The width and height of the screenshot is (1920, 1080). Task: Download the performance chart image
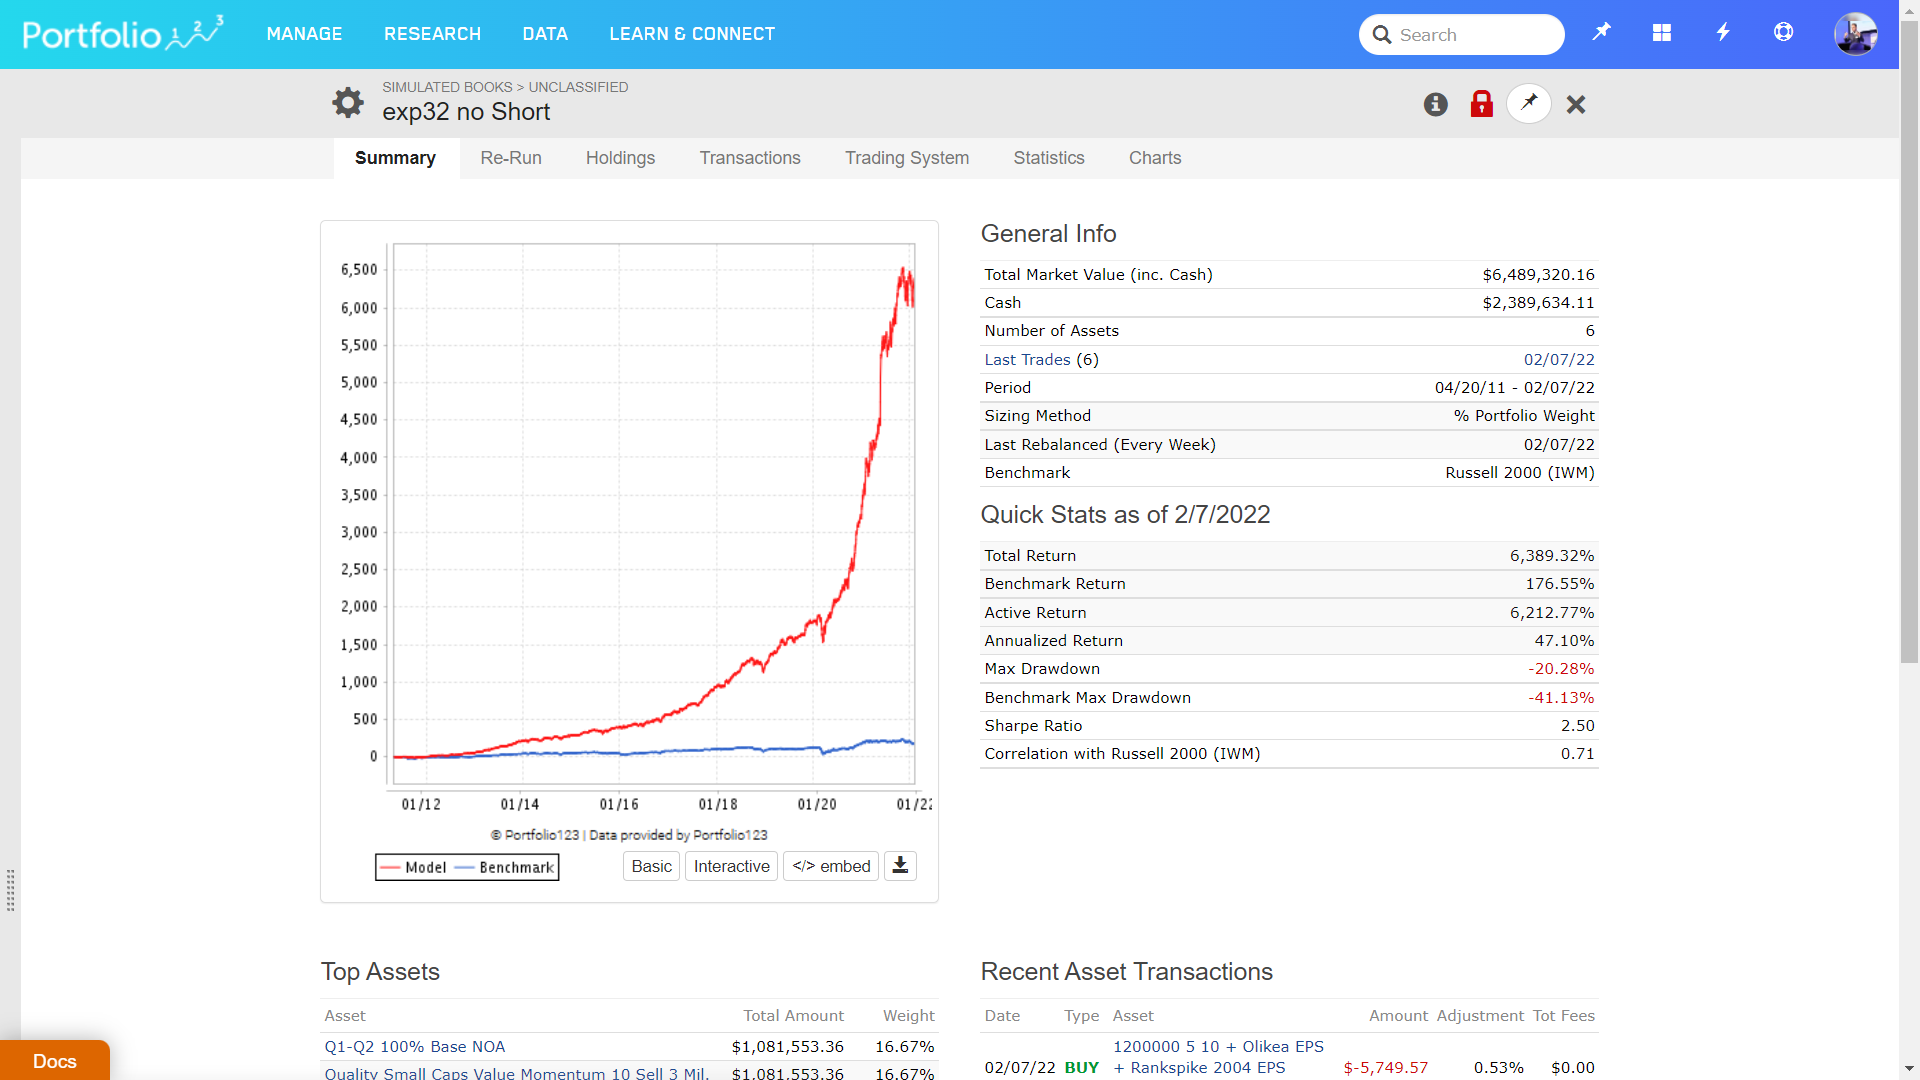(x=900, y=866)
